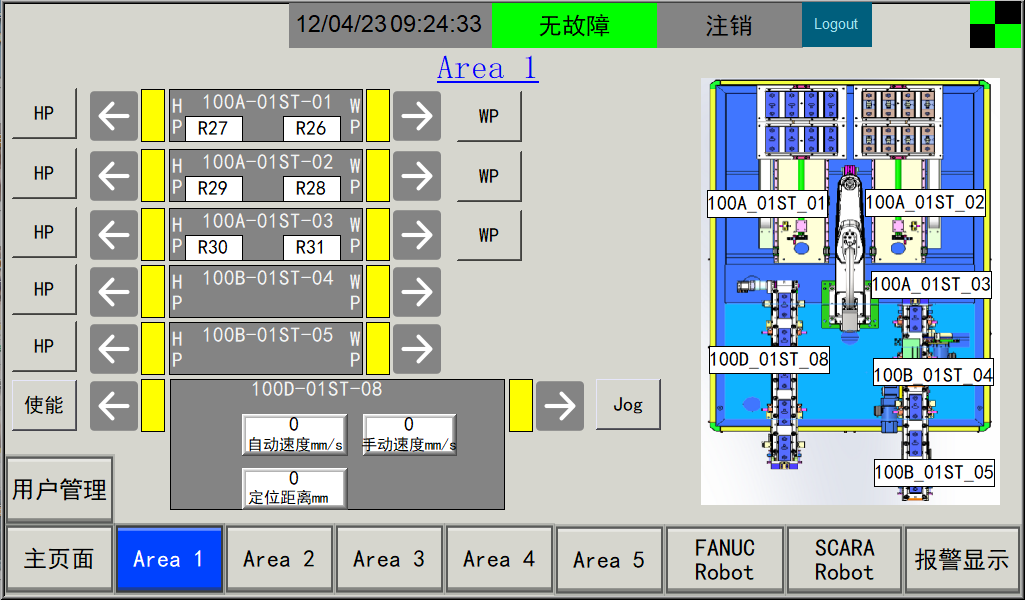Screen dimensions: 1027x601
Task: Open the 报警显示 alarm display page
Action: click(962, 560)
